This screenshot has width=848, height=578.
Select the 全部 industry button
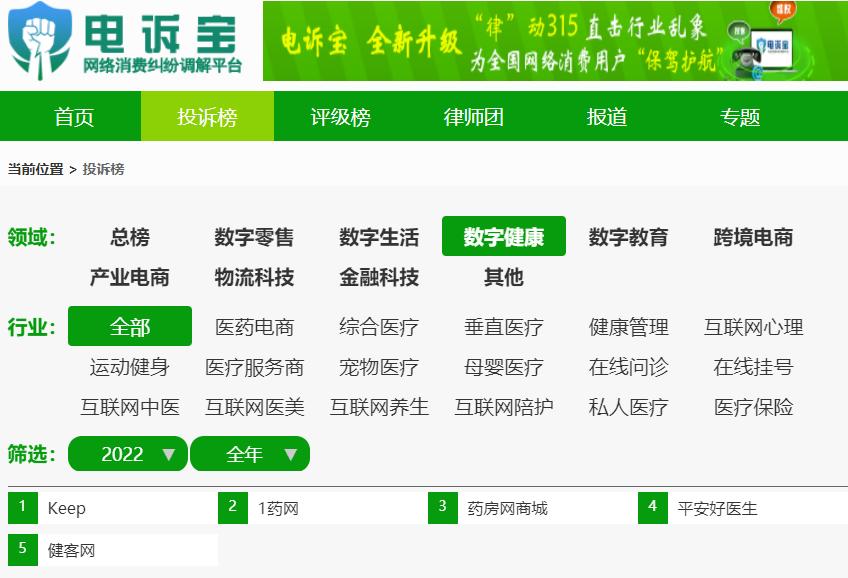(x=130, y=327)
